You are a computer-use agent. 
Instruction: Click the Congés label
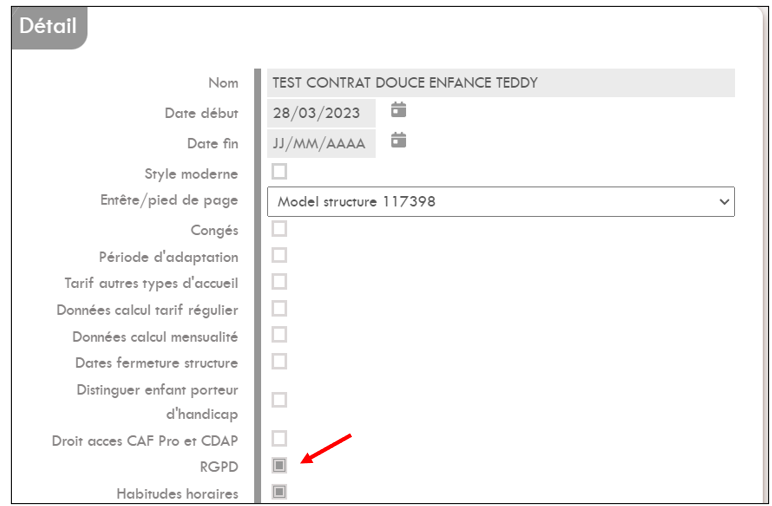pyautogui.click(x=214, y=231)
